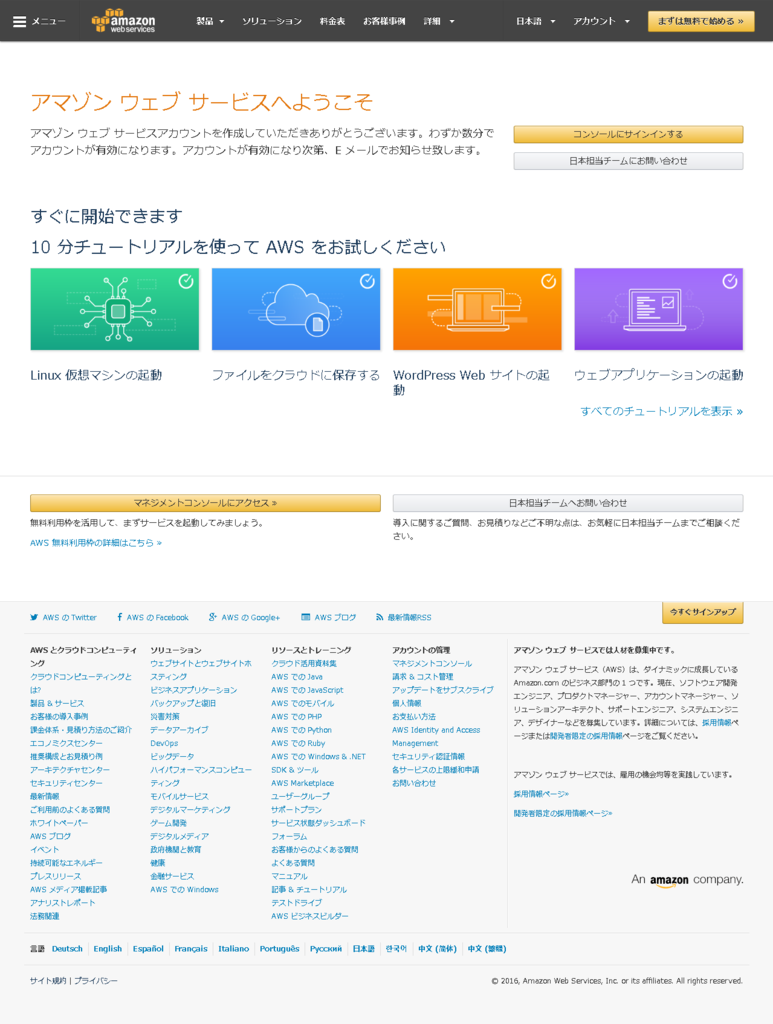Image resolution: width=773 pixels, height=1024 pixels.
Task: Click ビッグデータ footer link
Action: 172,756
